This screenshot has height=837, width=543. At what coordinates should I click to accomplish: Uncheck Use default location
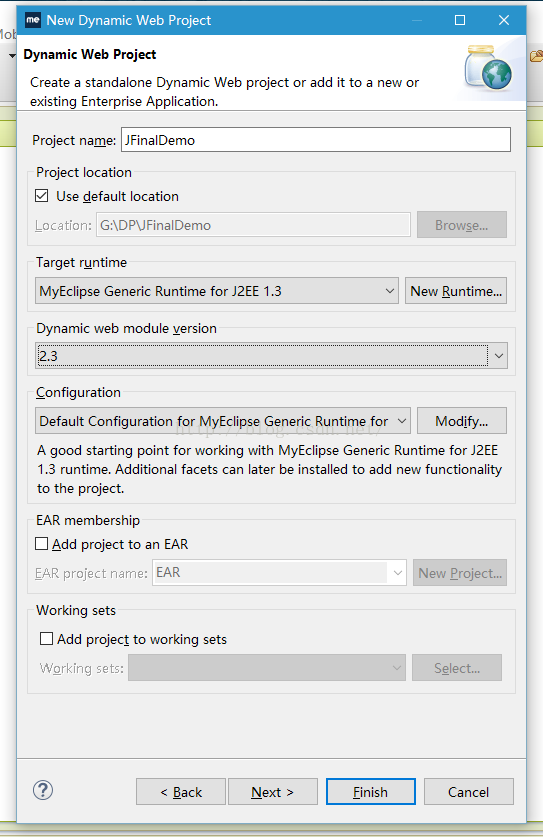click(x=42, y=196)
